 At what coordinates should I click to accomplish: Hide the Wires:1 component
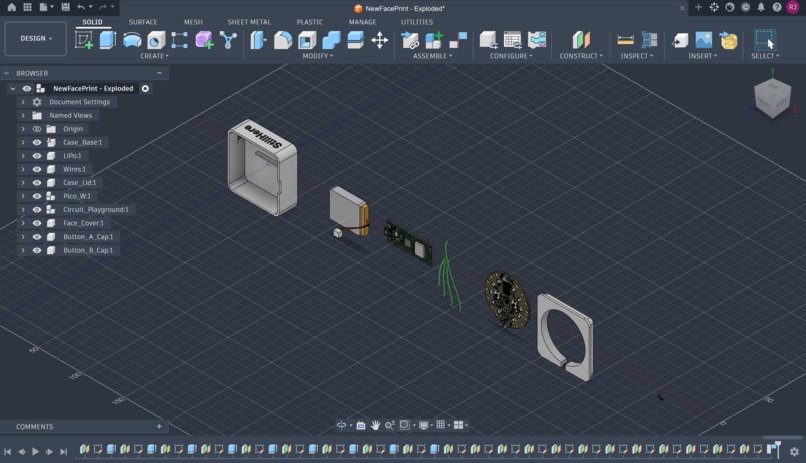[37, 169]
